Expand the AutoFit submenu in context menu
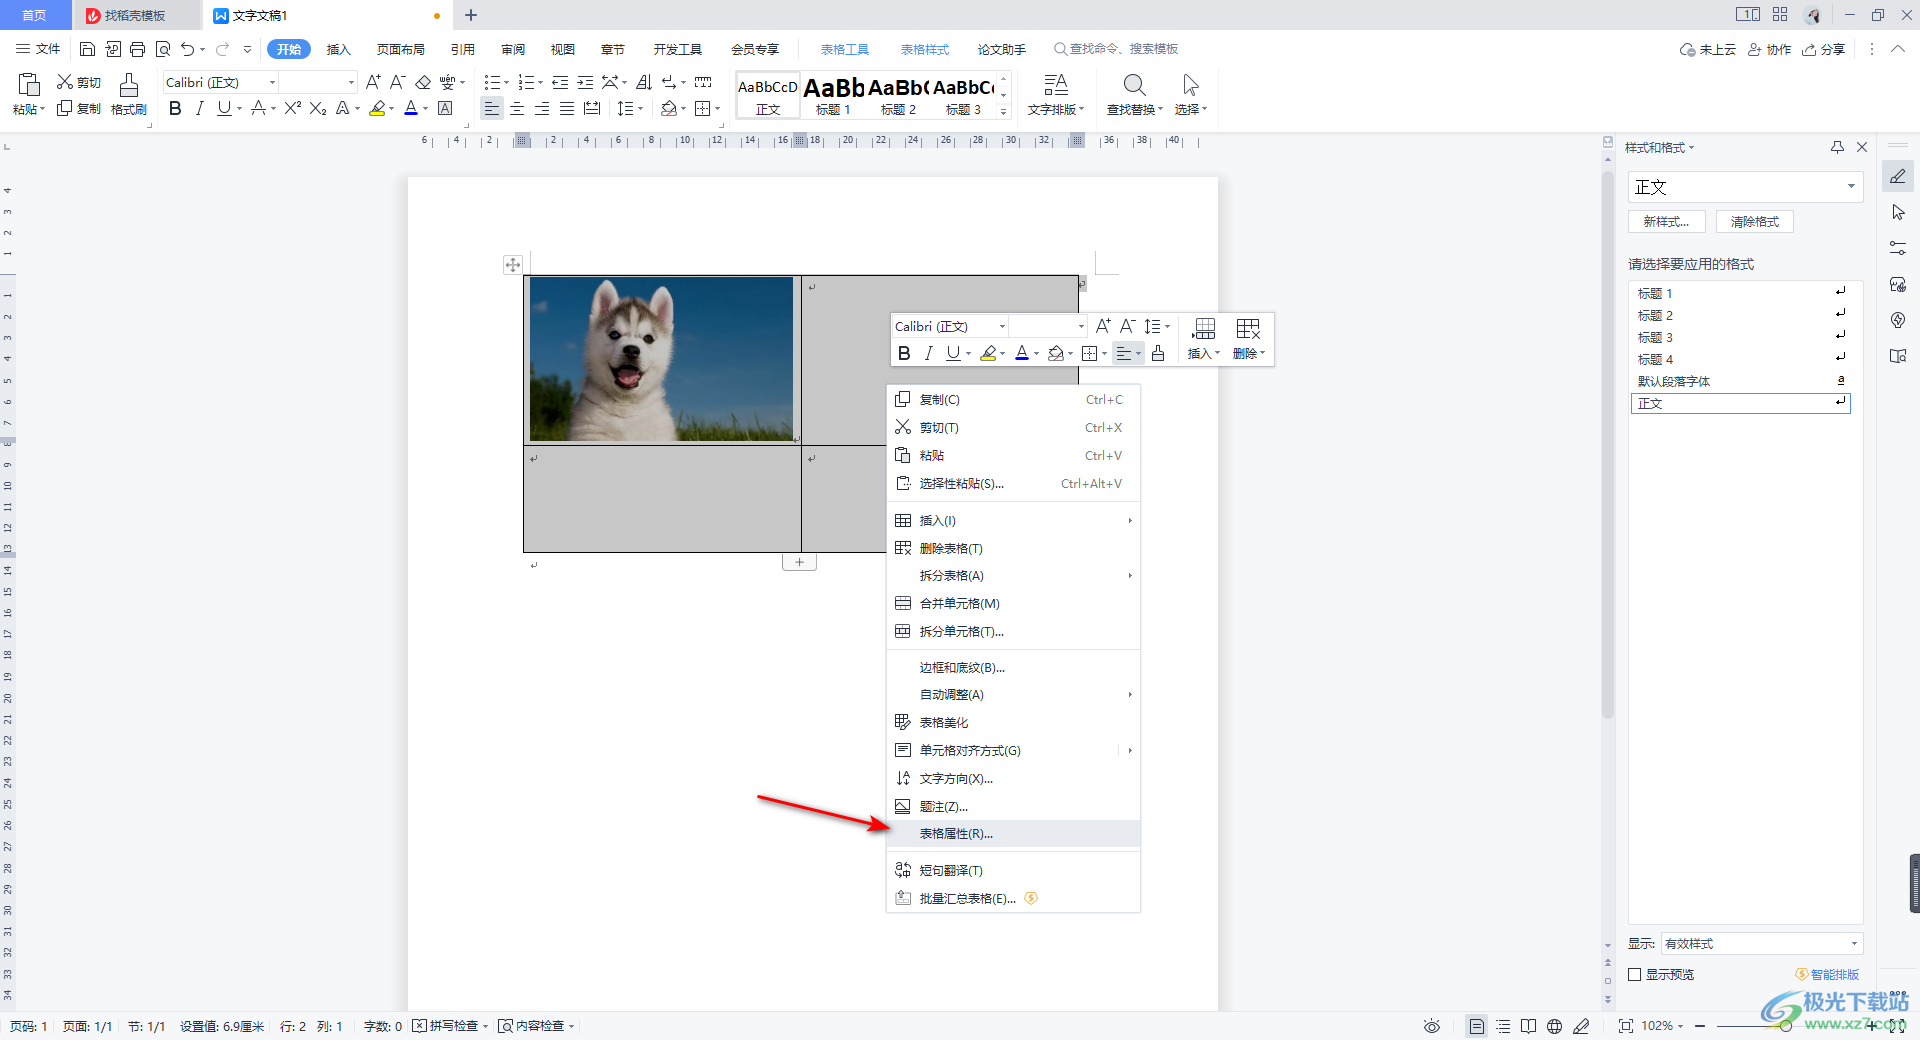Screen dimensions: 1920x1040 1013,694
